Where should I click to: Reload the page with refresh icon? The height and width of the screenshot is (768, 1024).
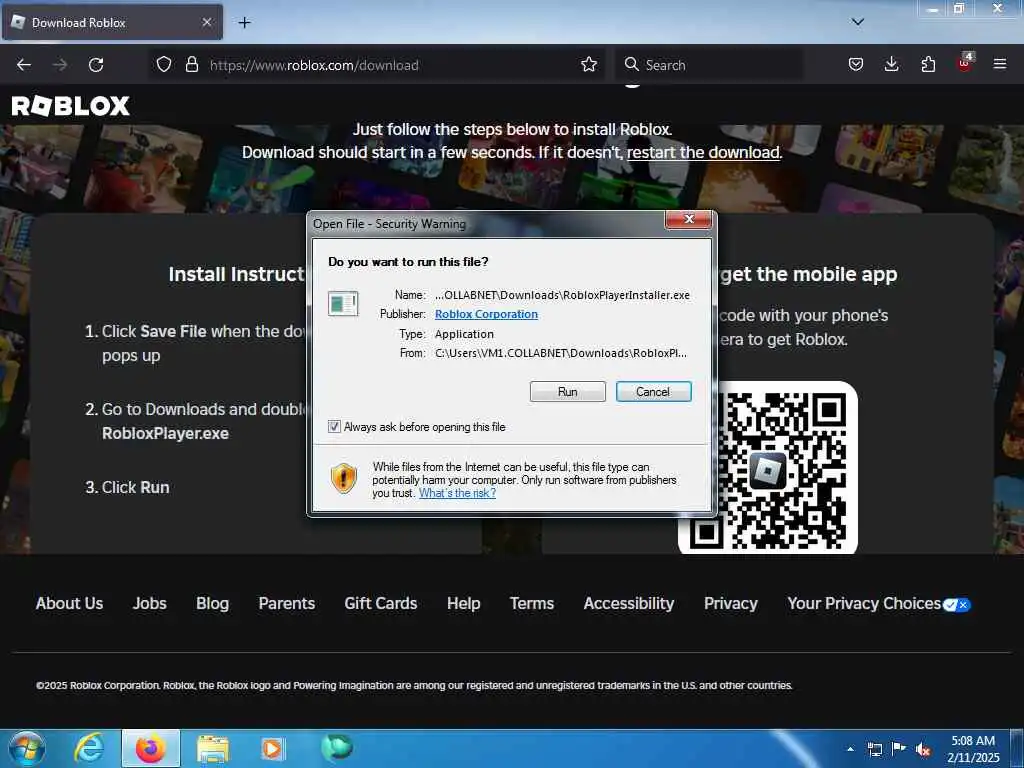tap(96, 65)
